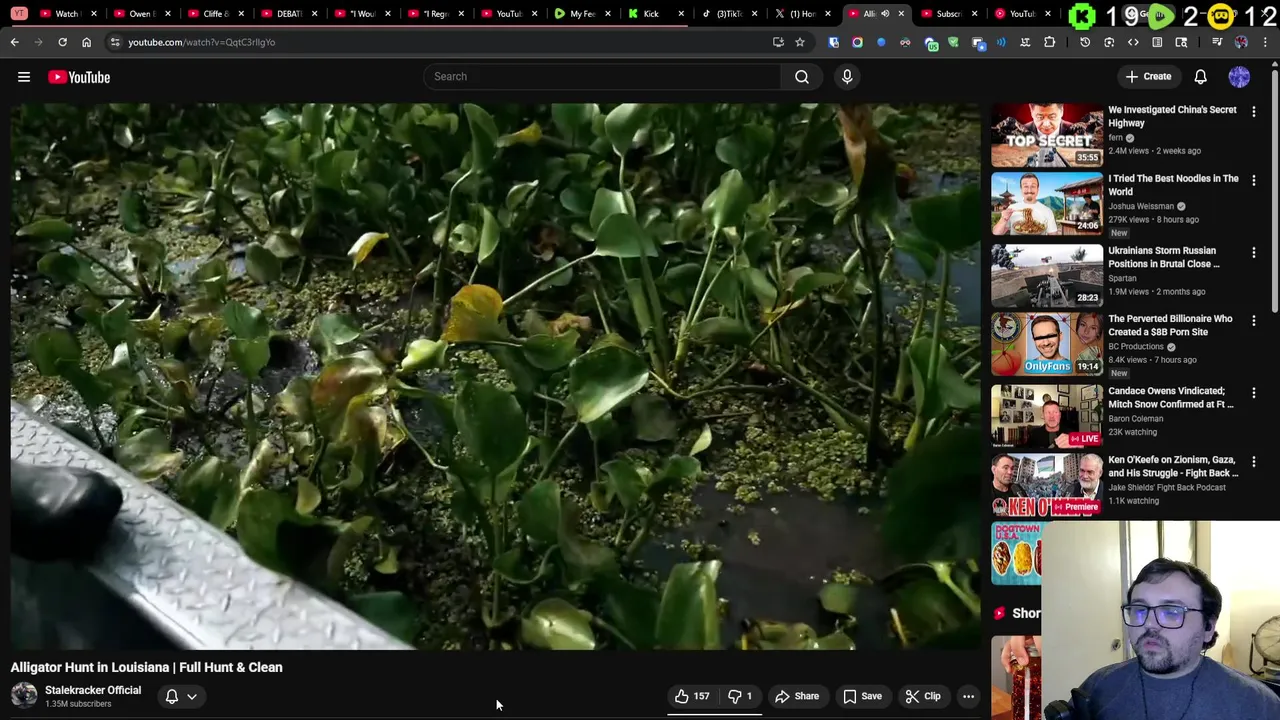This screenshot has height=720, width=1280.
Task: Open options for Ken O'Keefe video
Action: [1253, 462]
